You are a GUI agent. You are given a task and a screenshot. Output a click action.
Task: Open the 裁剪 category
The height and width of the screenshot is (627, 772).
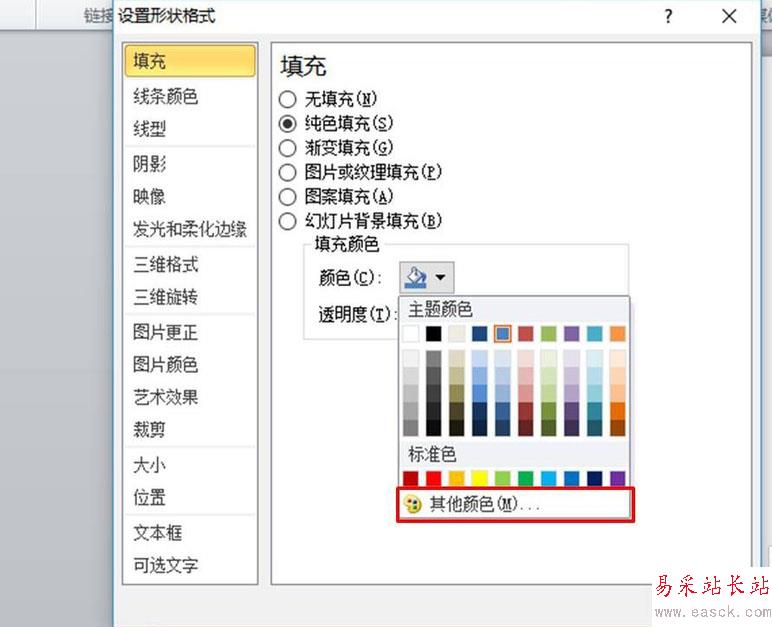pyautogui.click(x=190, y=429)
